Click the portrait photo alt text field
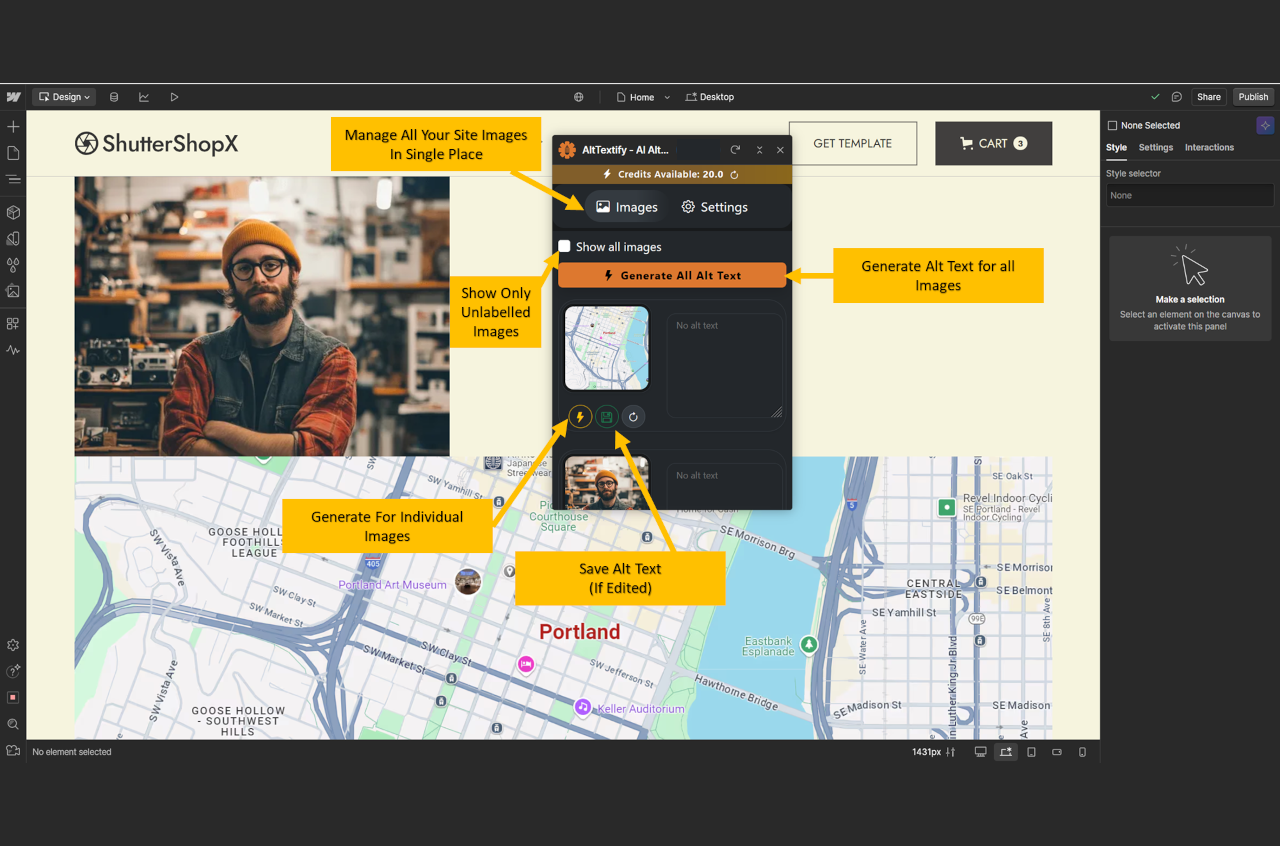Screen dimensions: 1280x846 point(725,486)
